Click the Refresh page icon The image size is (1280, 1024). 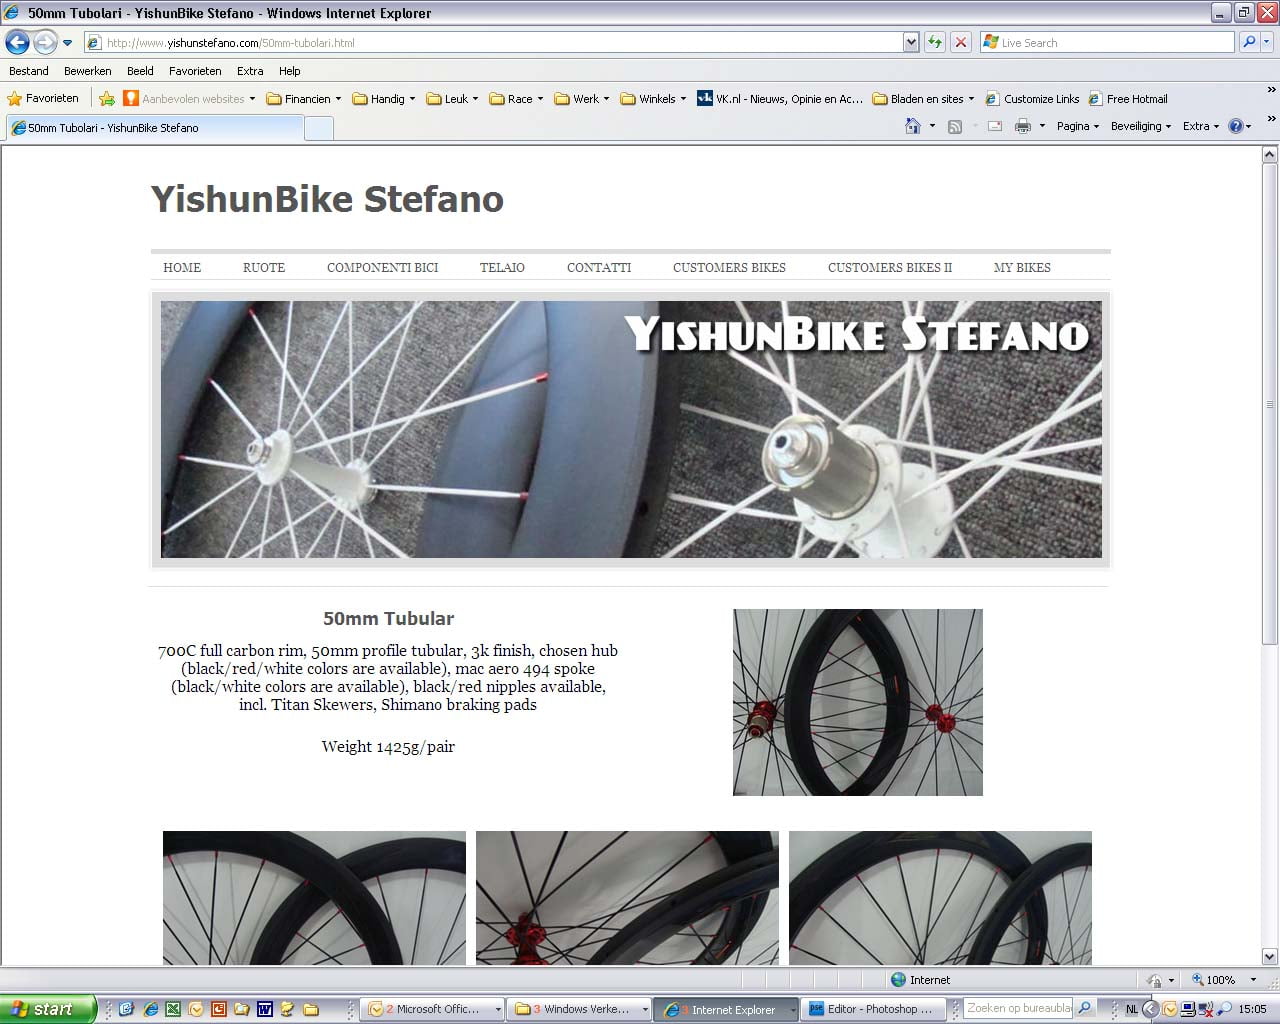[935, 42]
